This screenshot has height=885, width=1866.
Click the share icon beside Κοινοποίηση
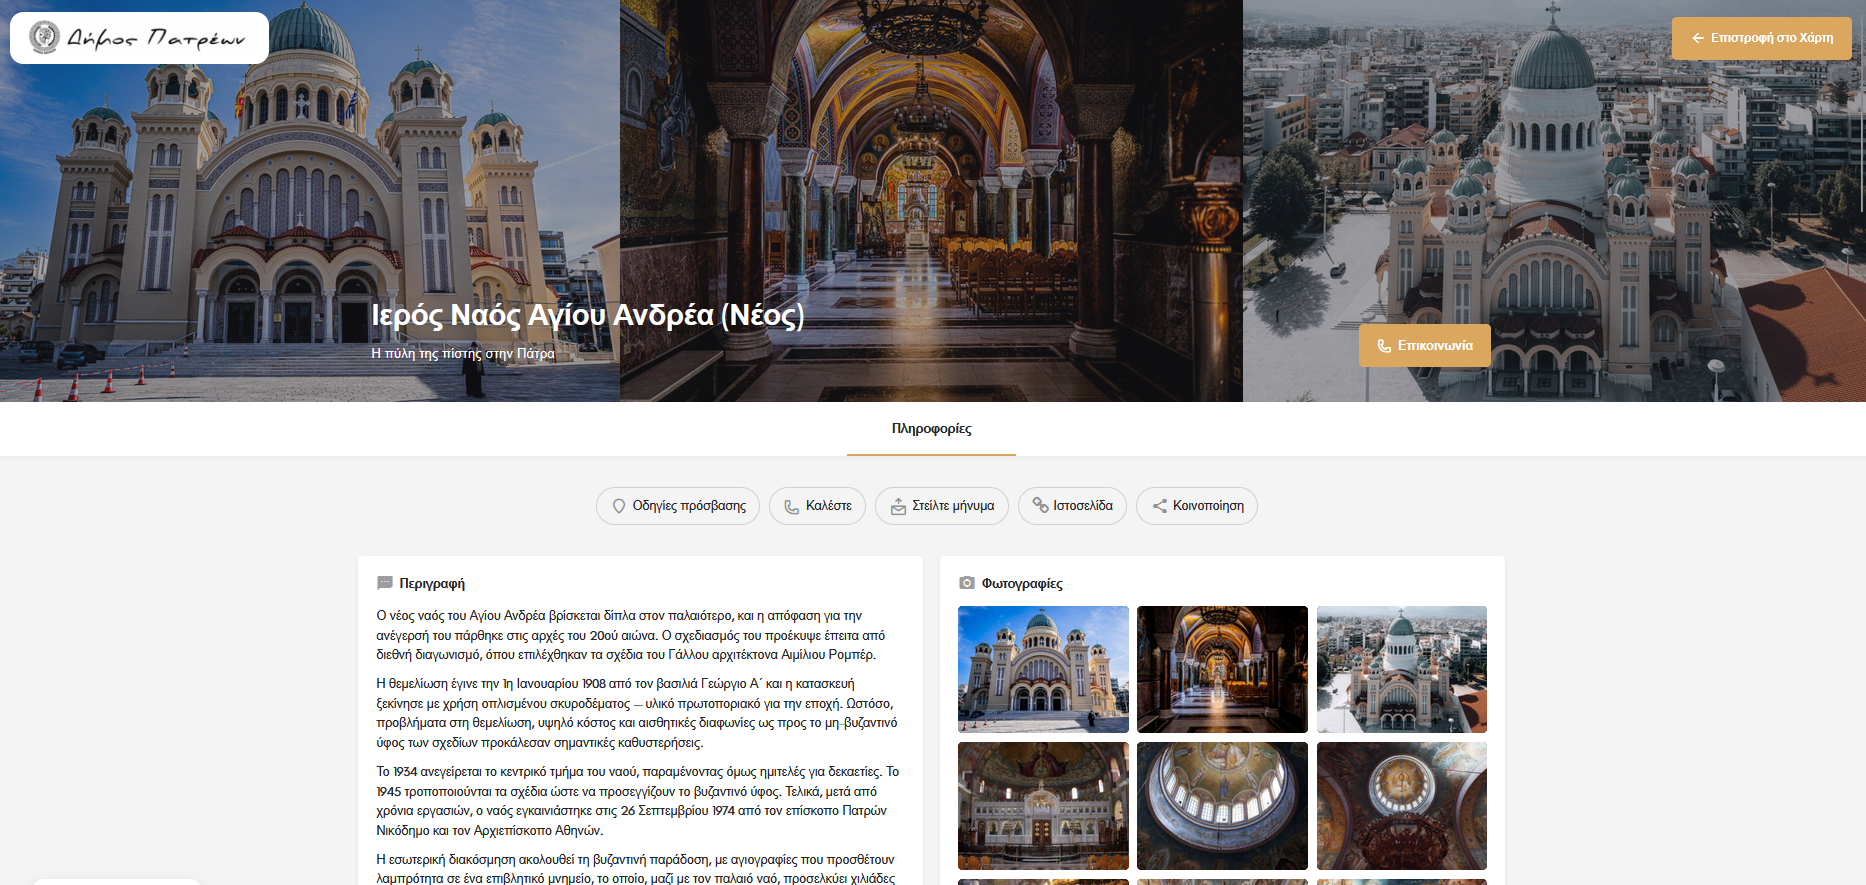point(1159,506)
